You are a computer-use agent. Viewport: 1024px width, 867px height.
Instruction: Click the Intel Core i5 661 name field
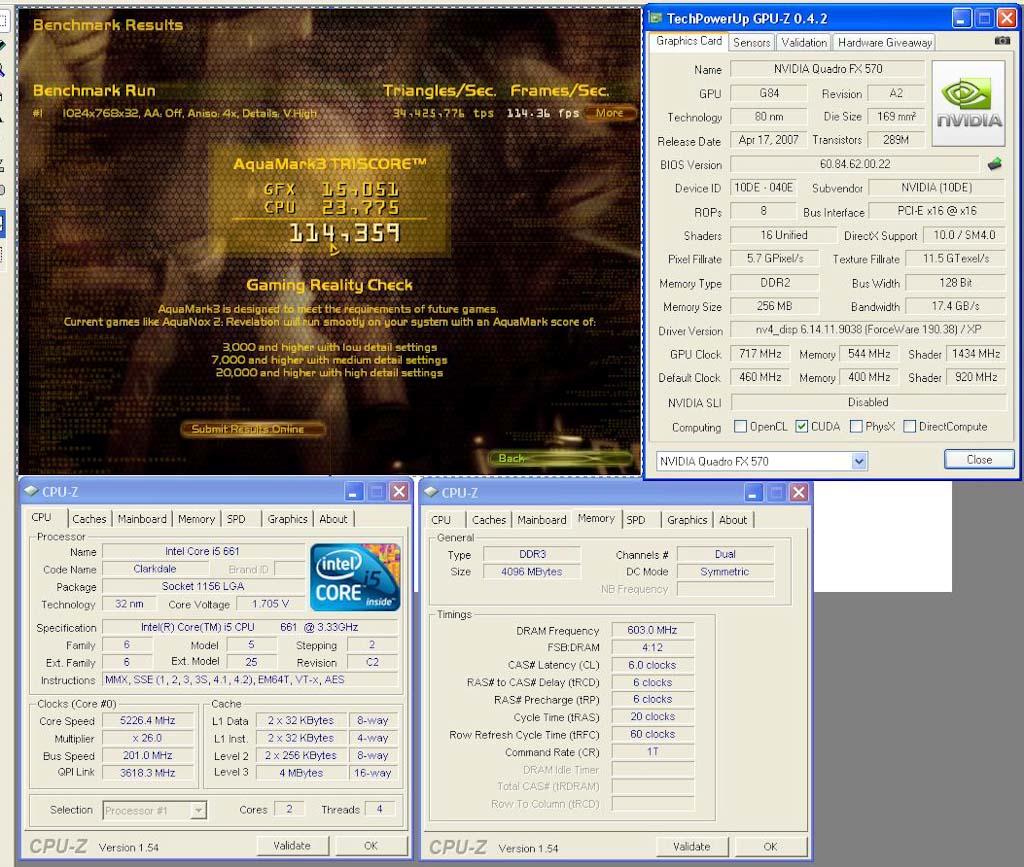(202, 551)
